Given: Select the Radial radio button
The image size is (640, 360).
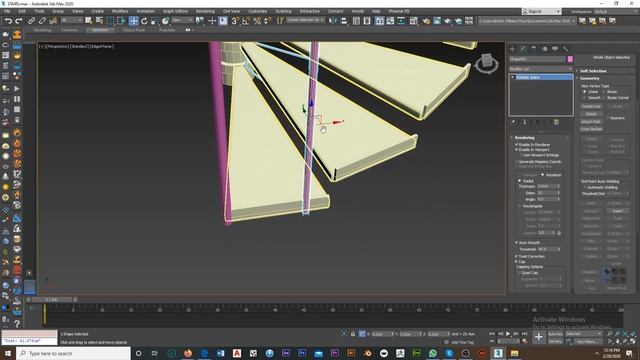Looking at the screenshot, I should [x=520, y=180].
